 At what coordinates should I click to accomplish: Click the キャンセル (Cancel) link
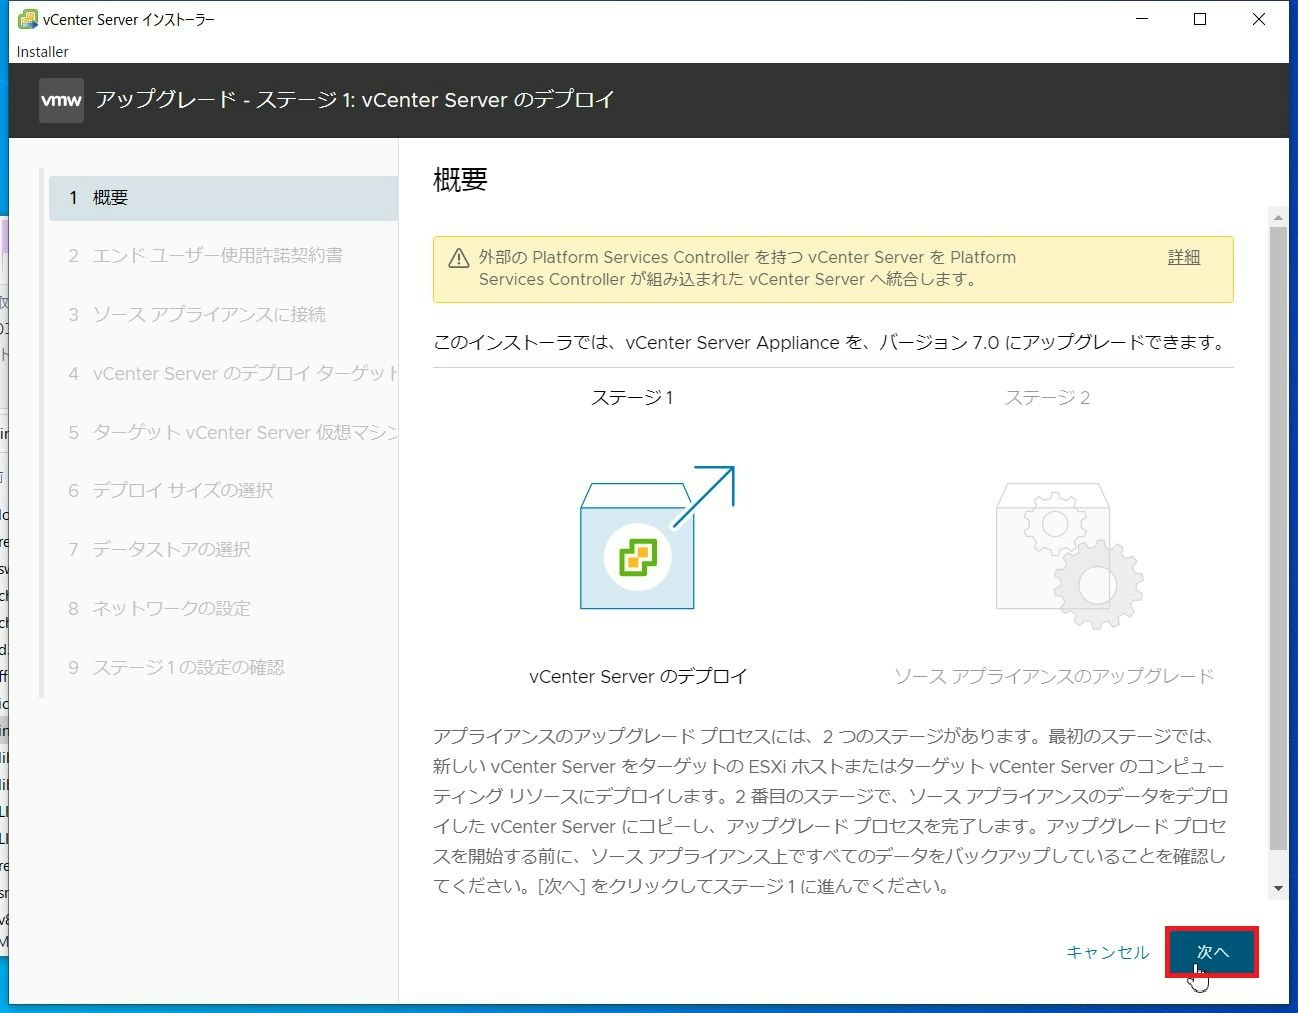point(1108,952)
